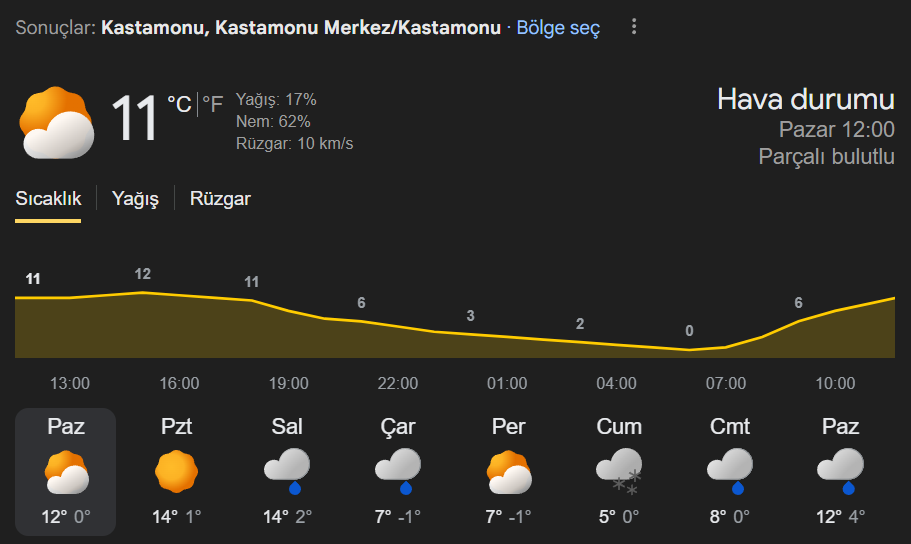
Task: Click the 16:00 hour label on chart
Action: point(179,383)
